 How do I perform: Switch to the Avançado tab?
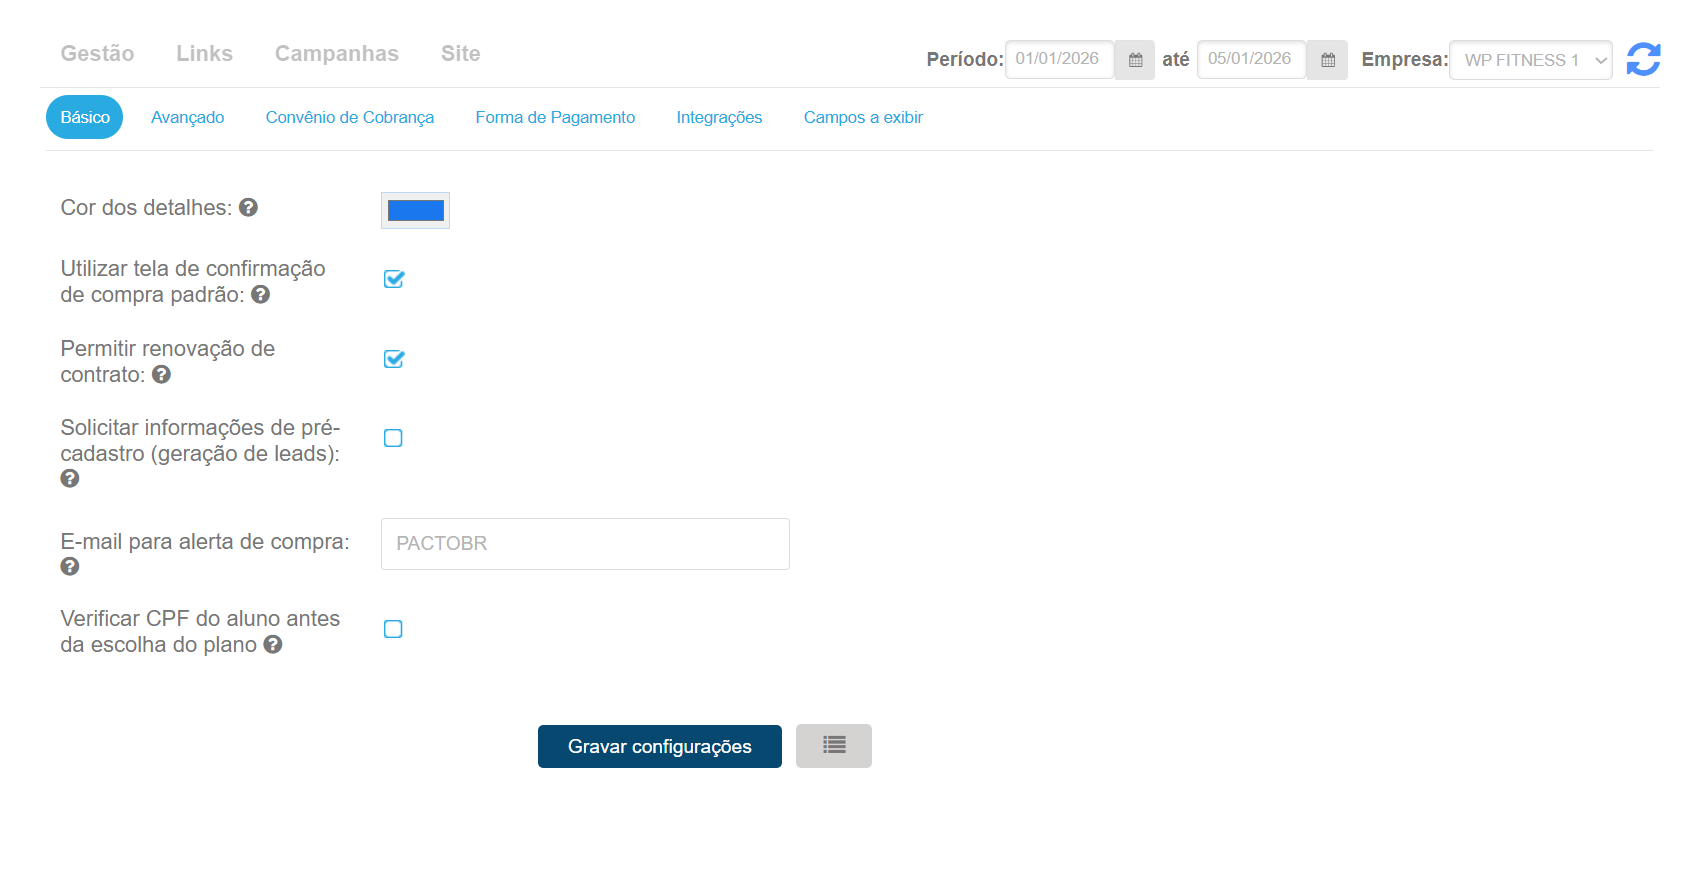(x=187, y=117)
